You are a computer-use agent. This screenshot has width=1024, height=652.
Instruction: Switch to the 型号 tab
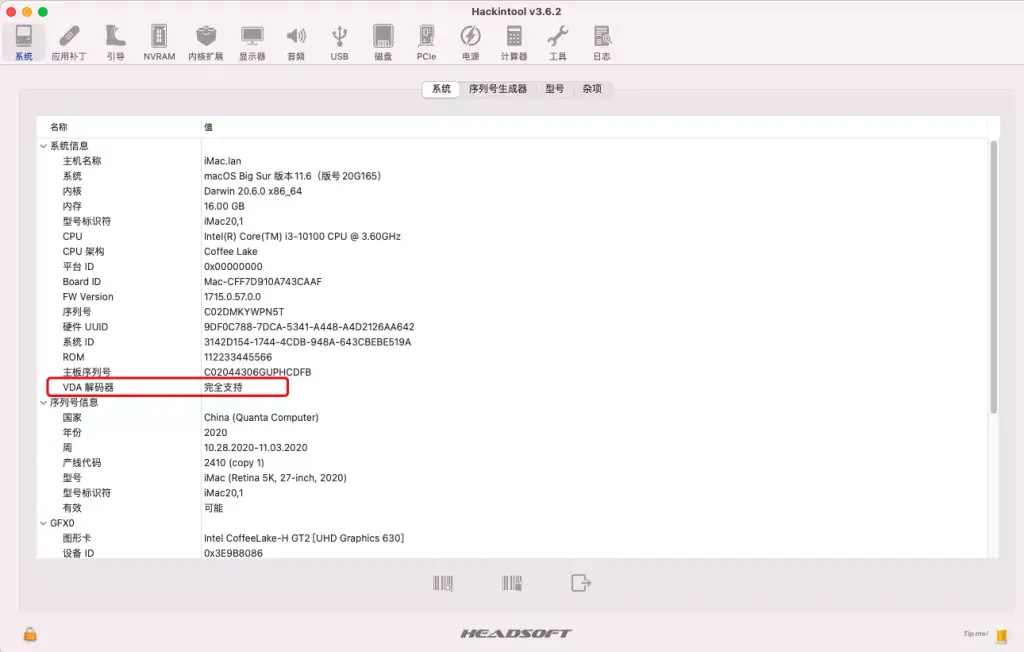click(554, 89)
